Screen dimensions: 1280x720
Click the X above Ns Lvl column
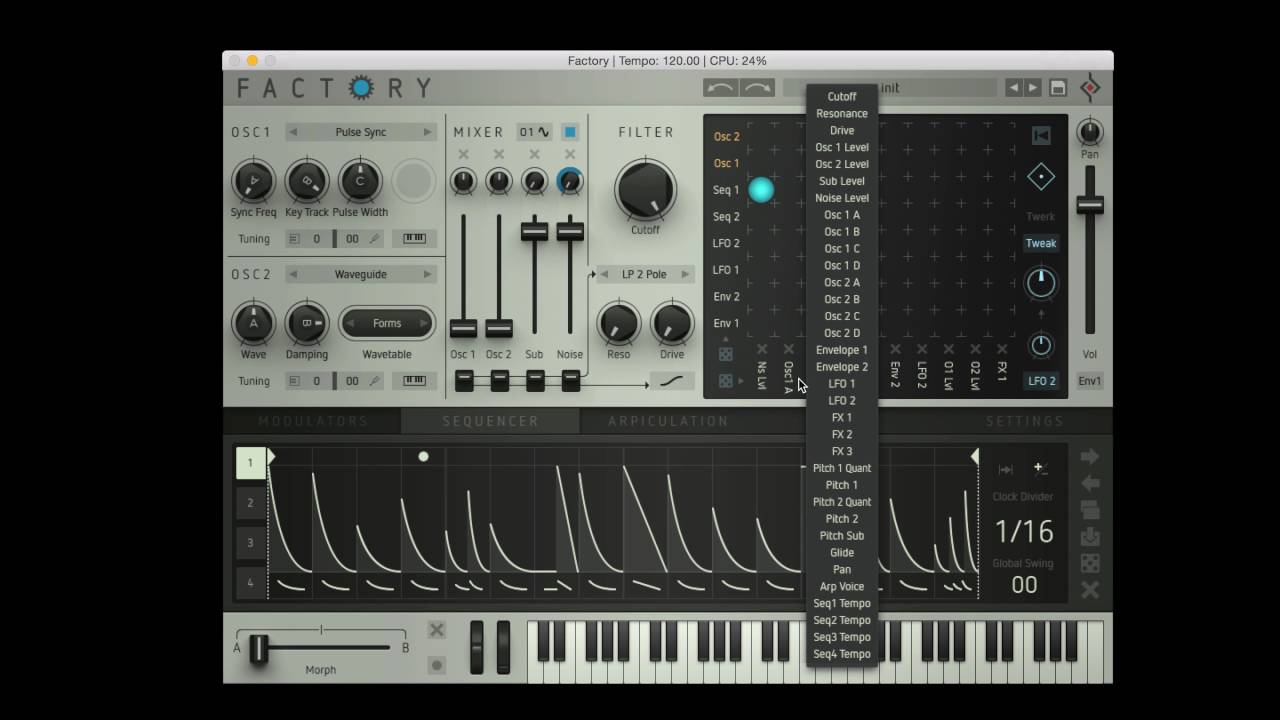[x=762, y=349]
